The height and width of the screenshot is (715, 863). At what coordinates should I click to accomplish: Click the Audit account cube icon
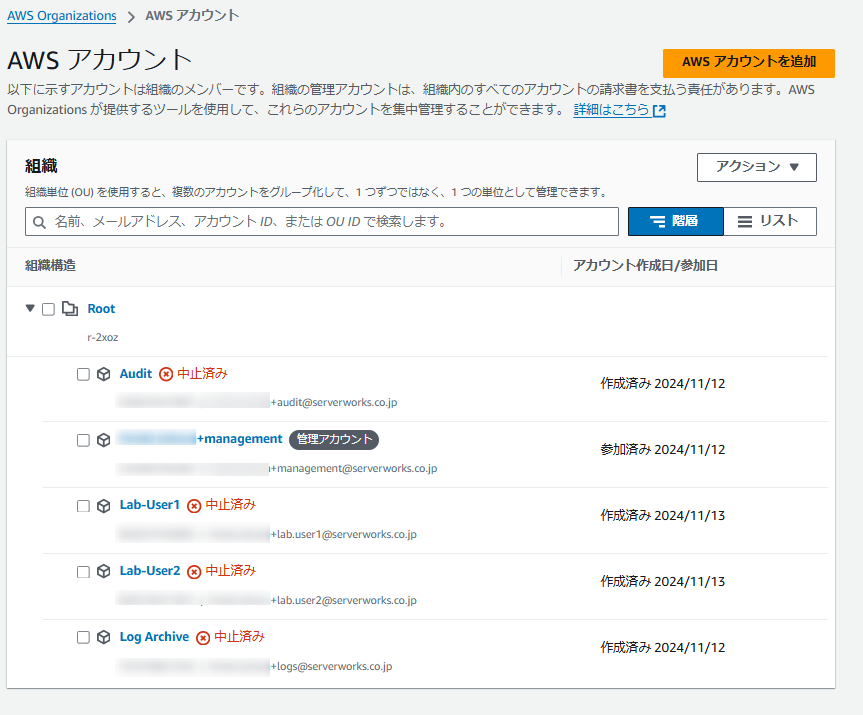[103, 374]
